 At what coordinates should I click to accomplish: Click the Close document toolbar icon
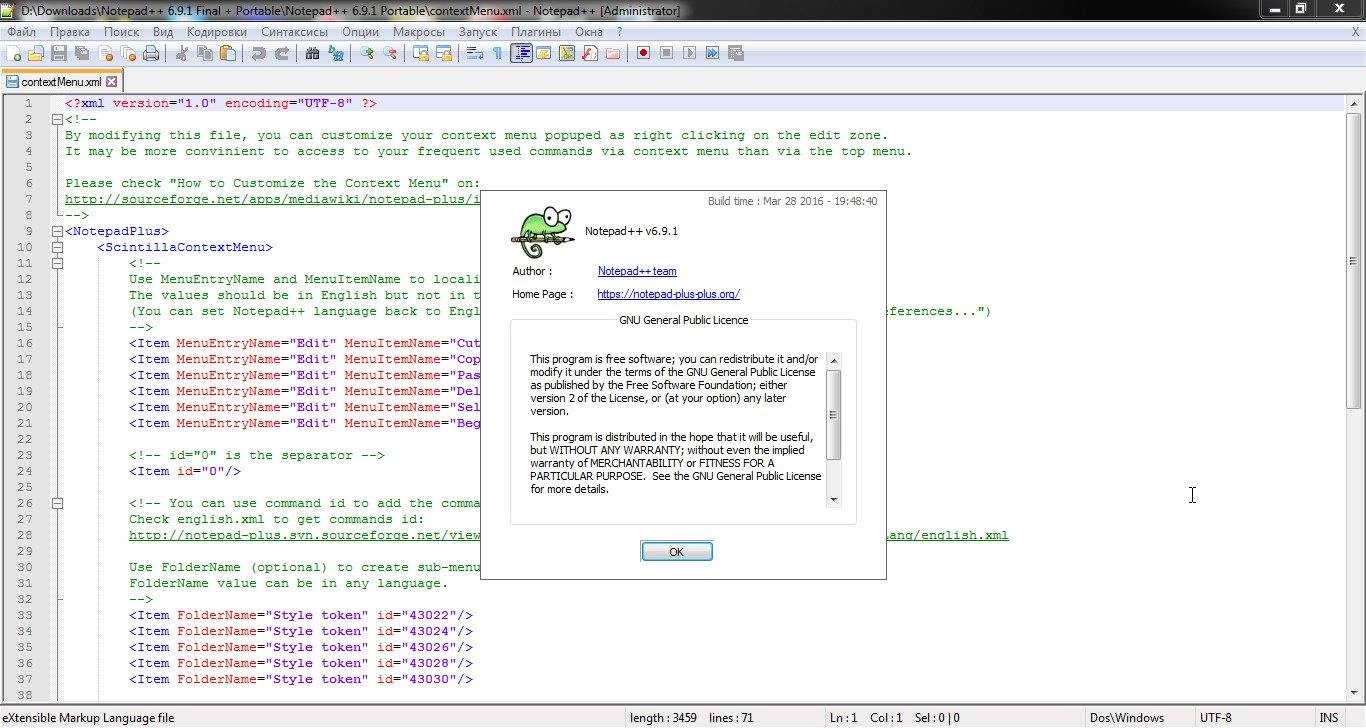point(106,53)
